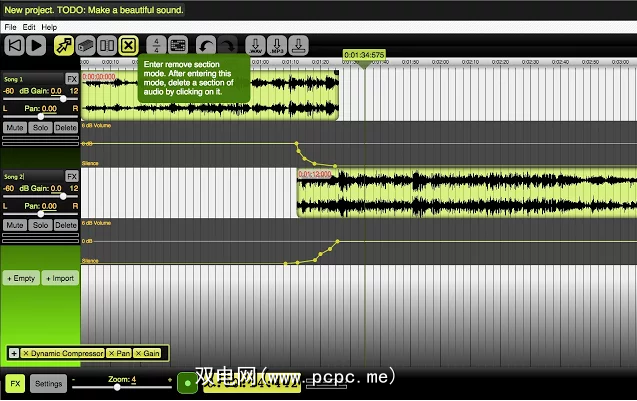
Task: Adjust the Zoom slider
Action: (x=117, y=388)
